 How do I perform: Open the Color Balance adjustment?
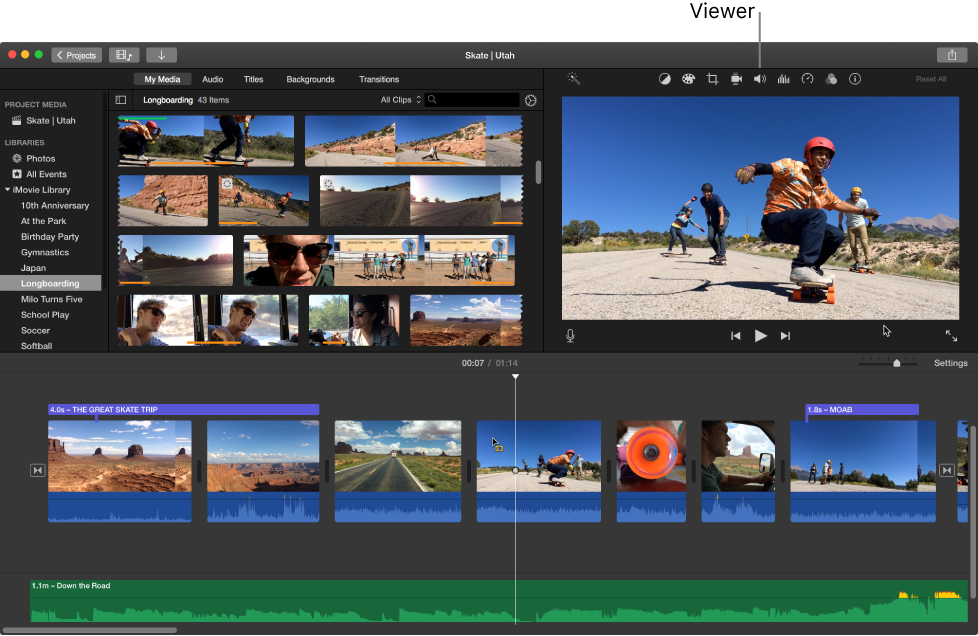pyautogui.click(x=665, y=79)
